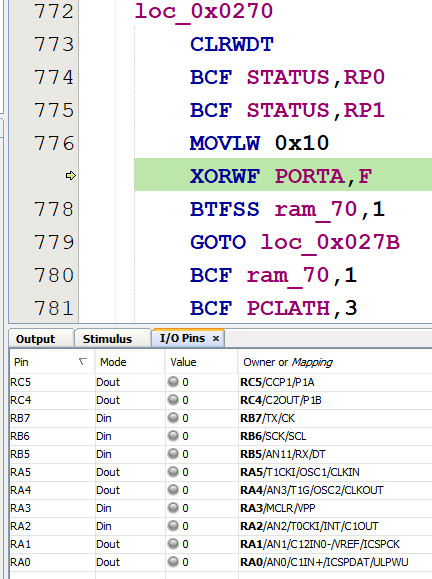This screenshot has height=579, width=432.
Task: Click the RB7 pin state LED icon
Action: tap(173, 418)
